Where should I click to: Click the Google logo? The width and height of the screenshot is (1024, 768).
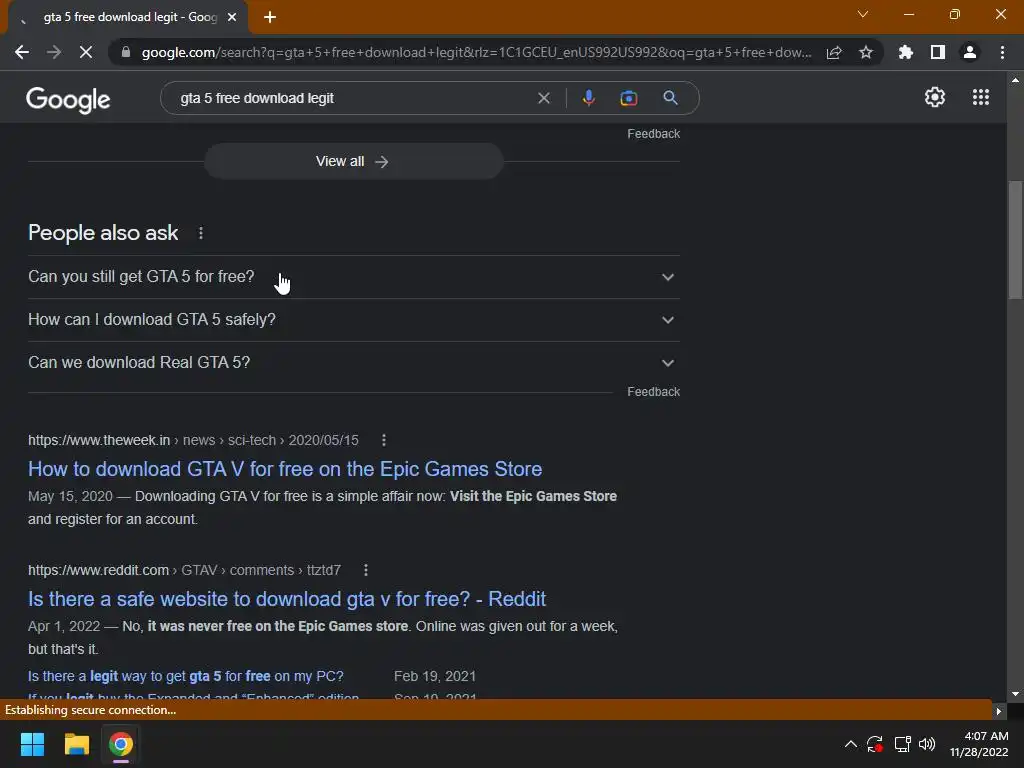pyautogui.click(x=68, y=99)
